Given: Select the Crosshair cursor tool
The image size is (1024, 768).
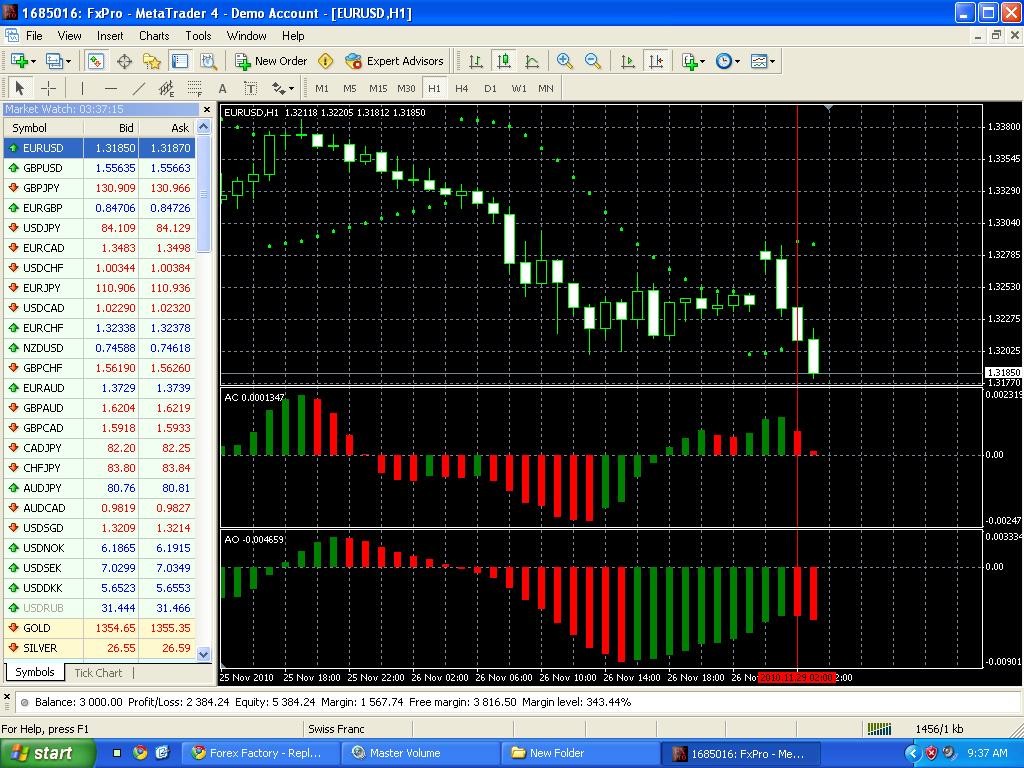Looking at the screenshot, I should [x=48, y=88].
